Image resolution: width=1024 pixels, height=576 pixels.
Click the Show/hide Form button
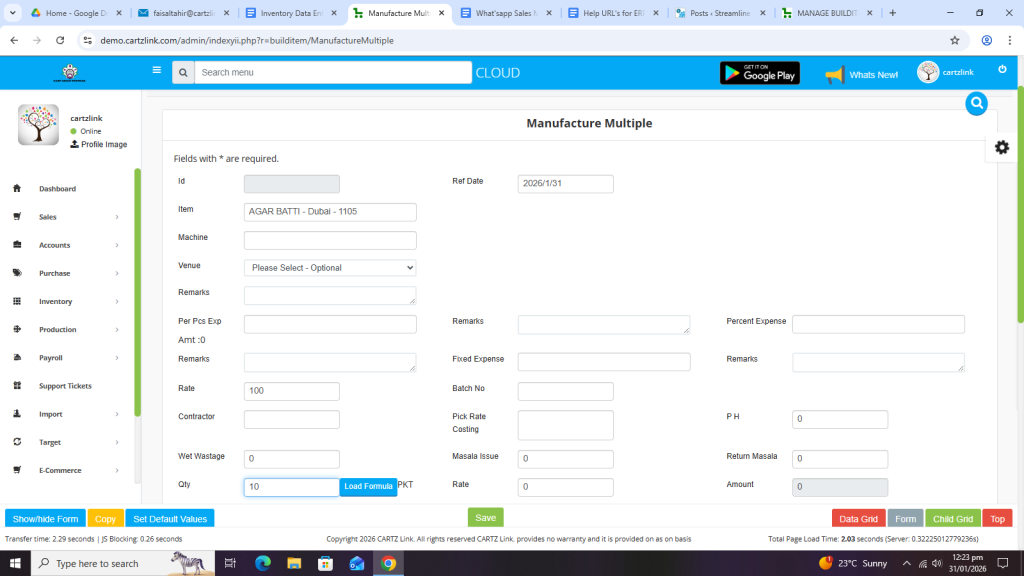pos(45,519)
